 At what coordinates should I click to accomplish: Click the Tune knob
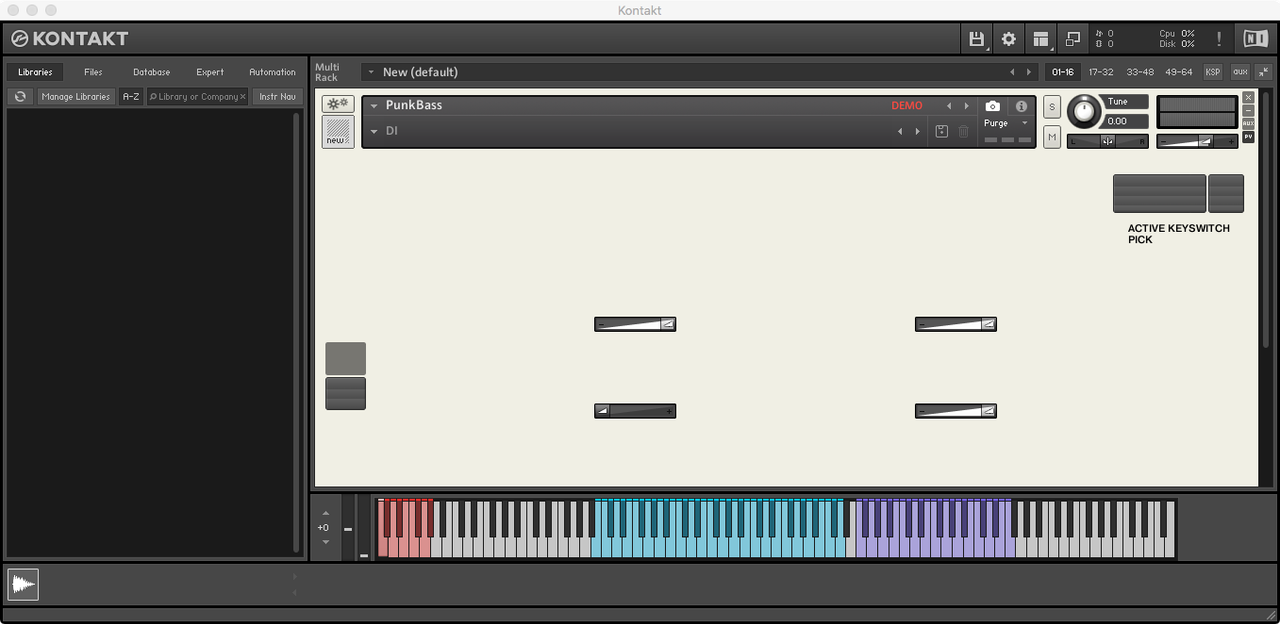(x=1083, y=112)
